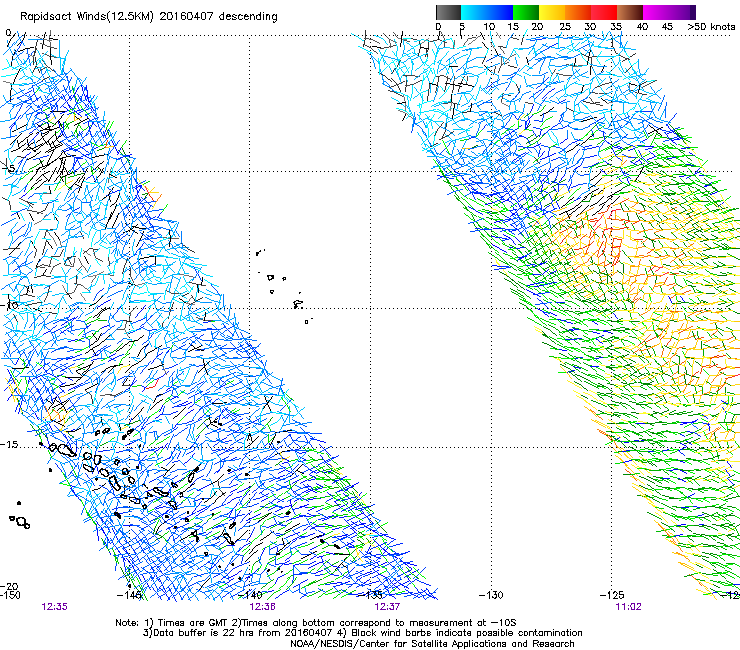Click the 'Rapidsact Winds(12.5KM) 20160407 descending' title
The height and width of the screenshot is (650, 740).
(x=149, y=17)
